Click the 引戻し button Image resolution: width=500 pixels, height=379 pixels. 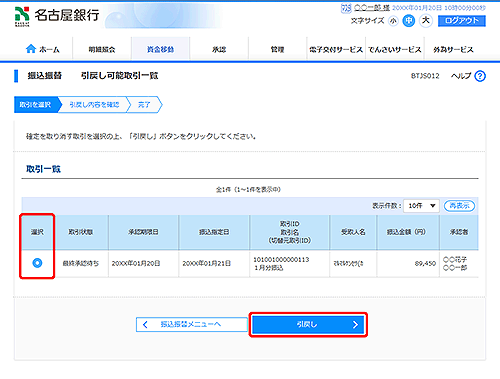point(308,324)
